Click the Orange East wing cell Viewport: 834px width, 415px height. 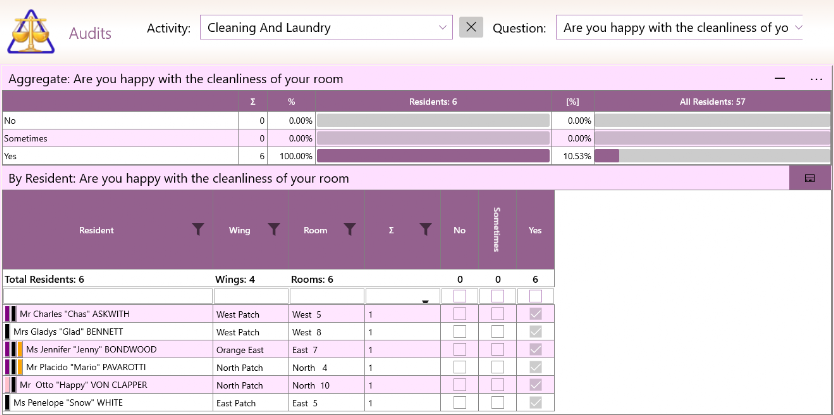coord(251,350)
